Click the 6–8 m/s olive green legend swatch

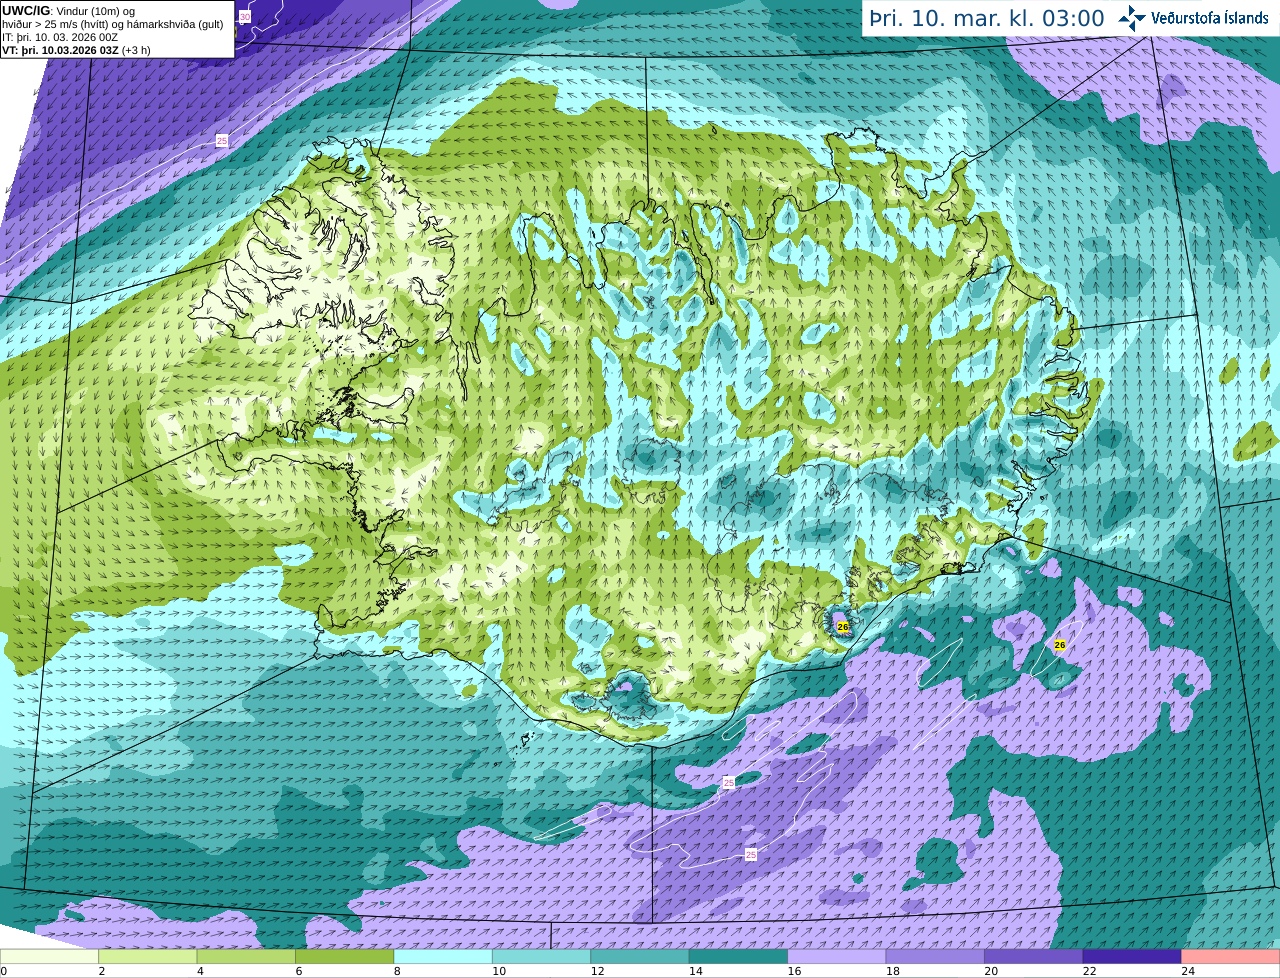[x=345, y=957]
